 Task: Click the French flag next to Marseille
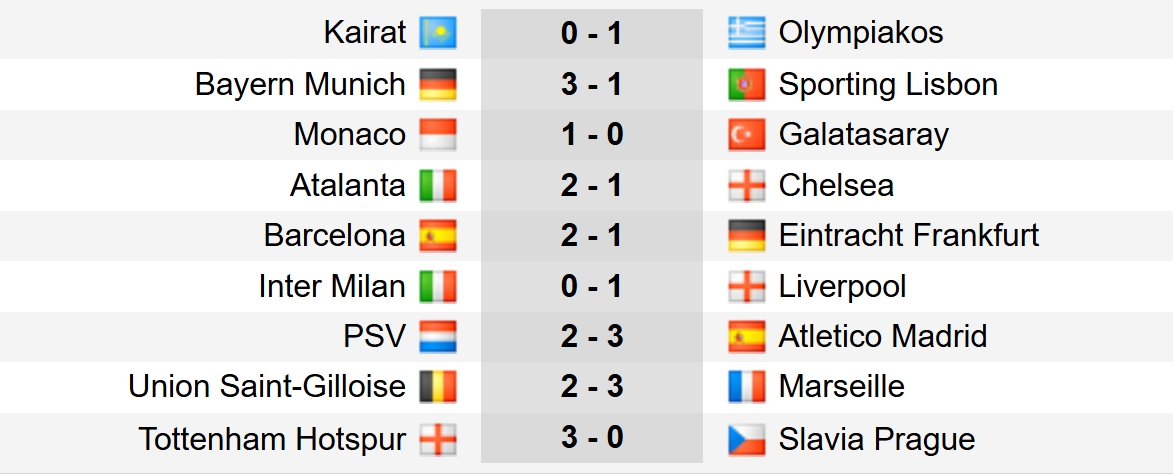coord(747,387)
